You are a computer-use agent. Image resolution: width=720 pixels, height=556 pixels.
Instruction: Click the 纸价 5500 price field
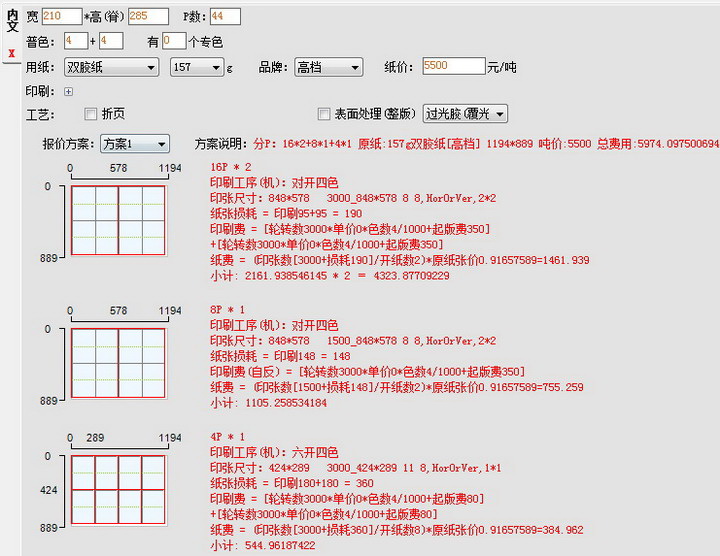[454, 66]
